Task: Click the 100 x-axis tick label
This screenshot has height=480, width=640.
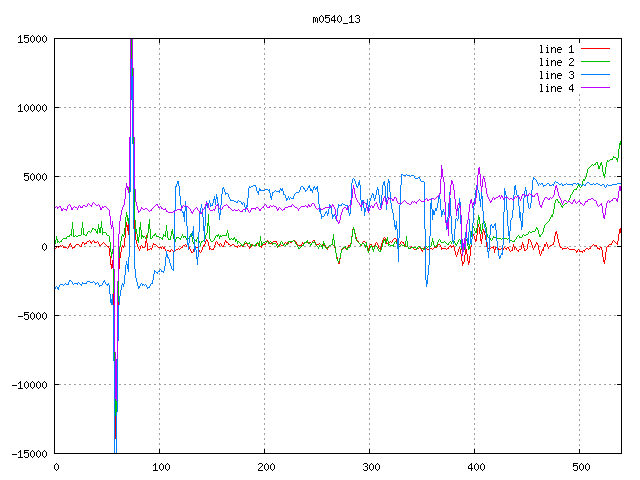Action: [160, 467]
